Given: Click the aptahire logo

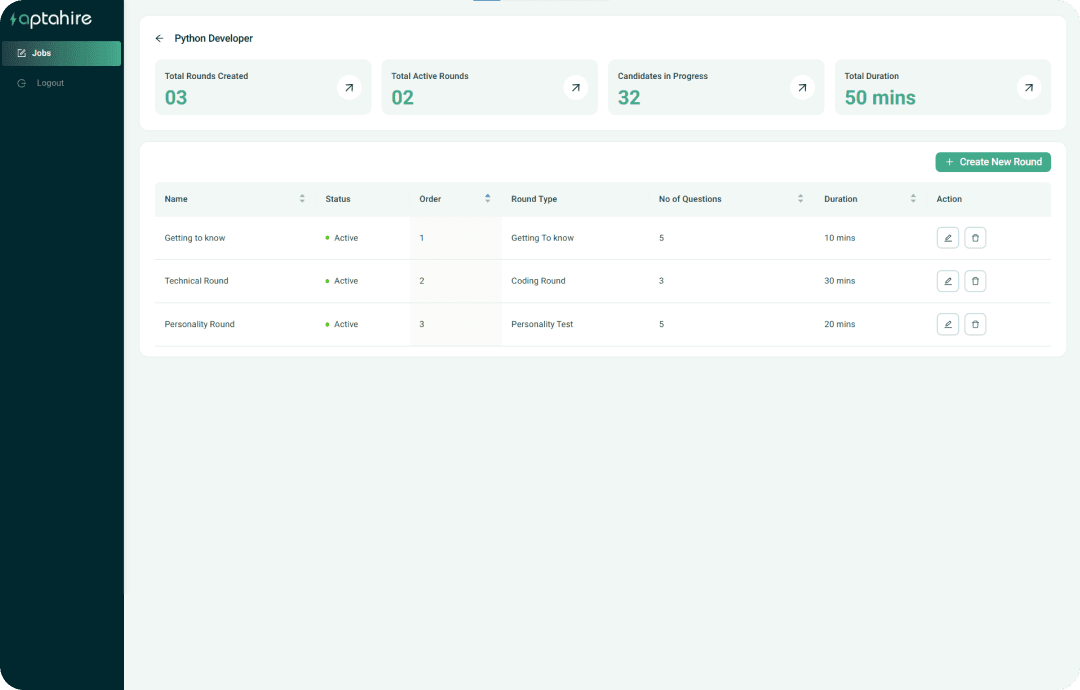Looking at the screenshot, I should pyautogui.click(x=50, y=20).
